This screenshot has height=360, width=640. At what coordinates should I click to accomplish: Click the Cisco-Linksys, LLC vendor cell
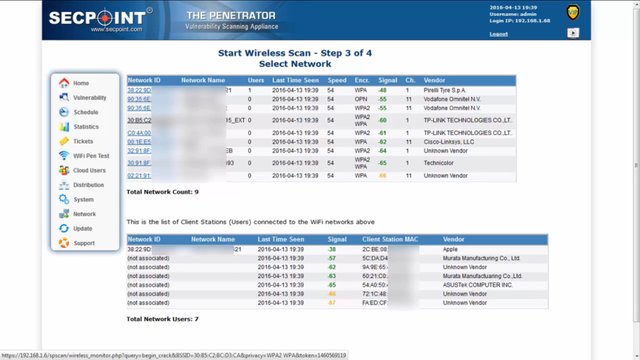pos(449,142)
